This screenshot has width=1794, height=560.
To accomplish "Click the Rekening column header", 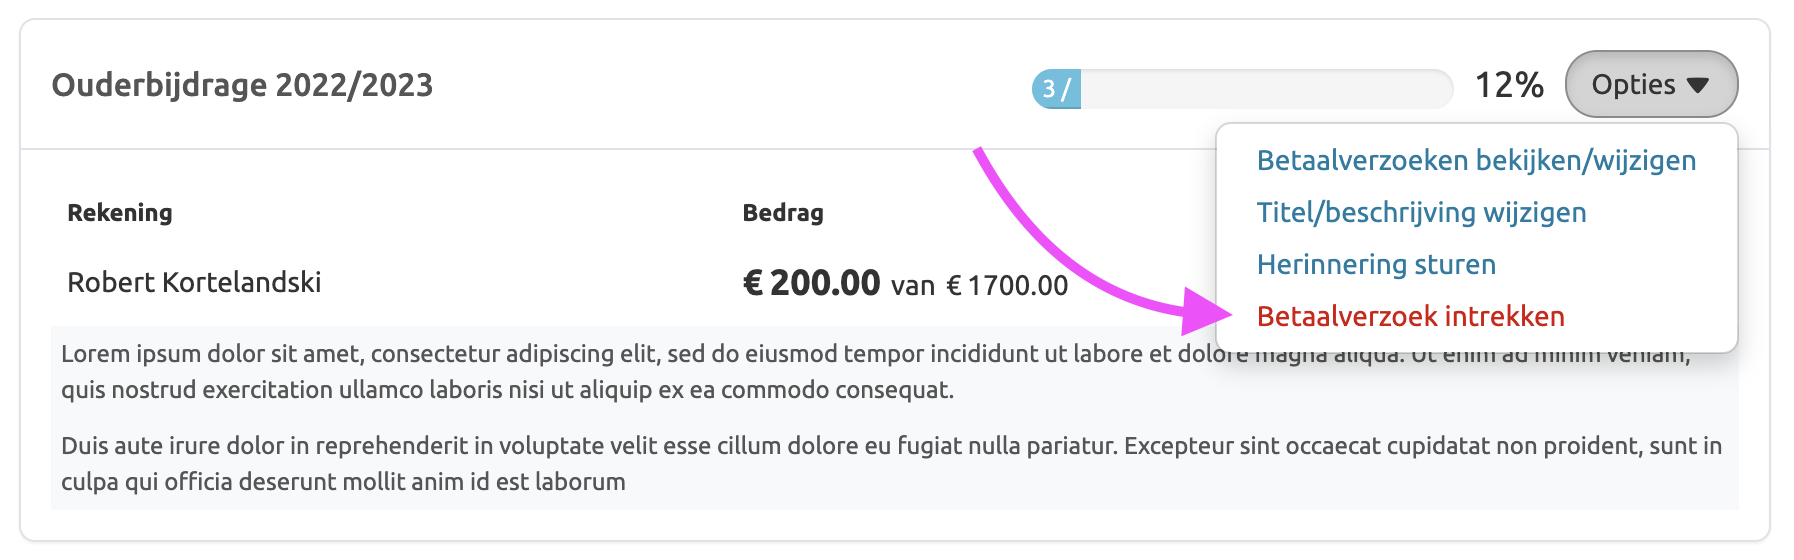I will (120, 213).
